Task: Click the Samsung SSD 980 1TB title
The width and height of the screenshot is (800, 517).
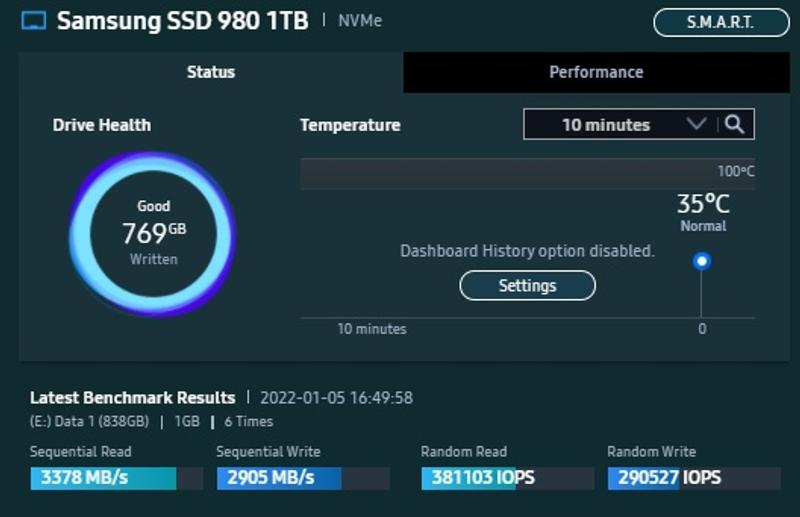Action: [182, 21]
